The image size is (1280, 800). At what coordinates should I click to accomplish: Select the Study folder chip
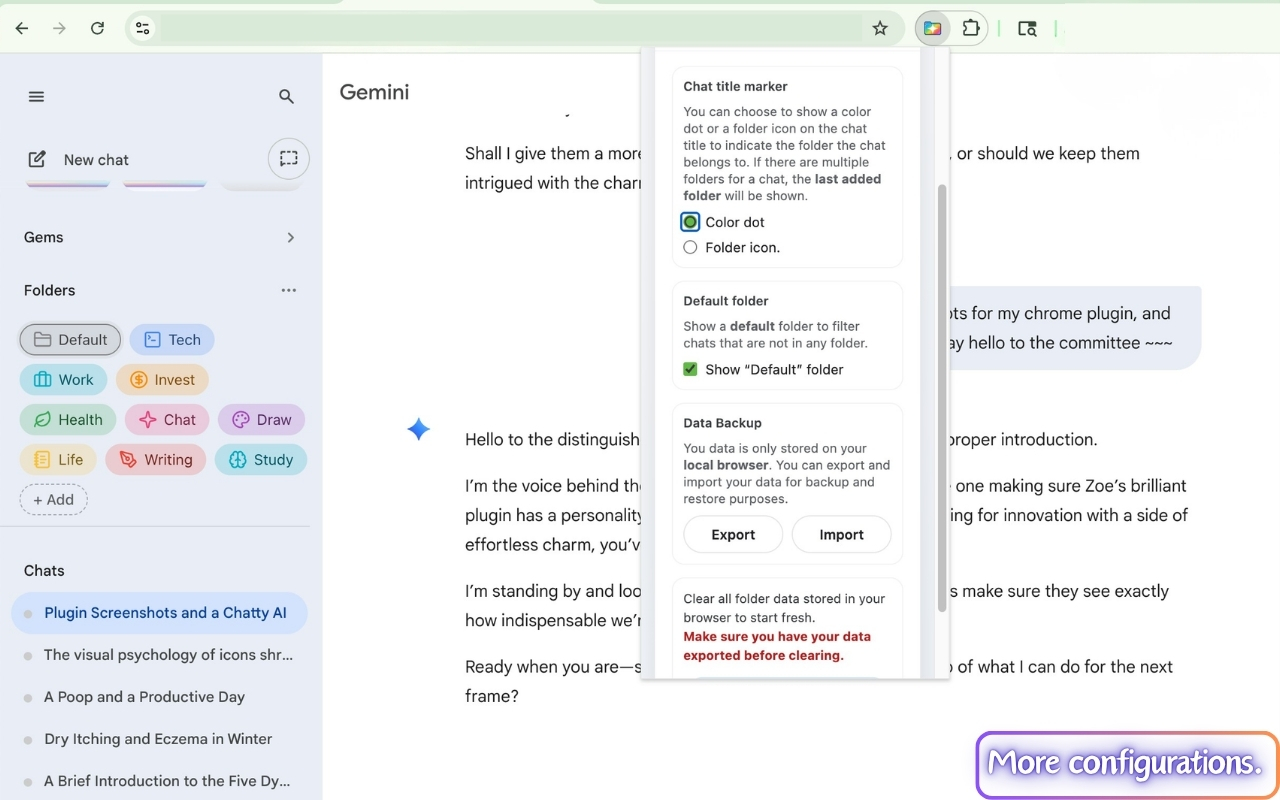click(x=261, y=460)
